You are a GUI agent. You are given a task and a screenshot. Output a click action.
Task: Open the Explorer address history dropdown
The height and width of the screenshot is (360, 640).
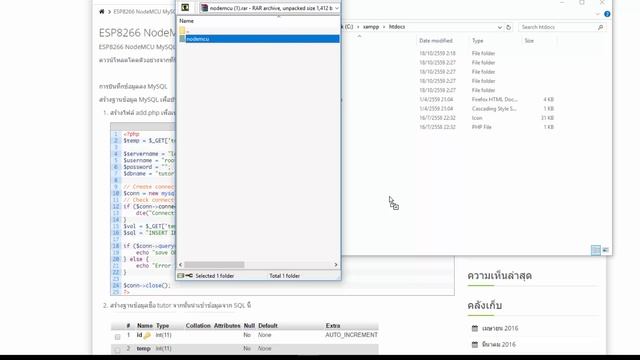point(500,27)
